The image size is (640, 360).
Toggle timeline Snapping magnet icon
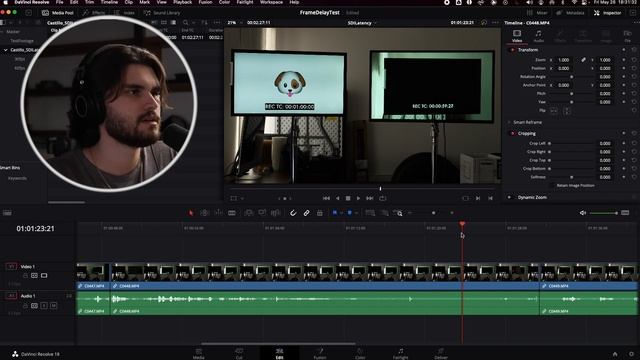pyautogui.click(x=293, y=213)
